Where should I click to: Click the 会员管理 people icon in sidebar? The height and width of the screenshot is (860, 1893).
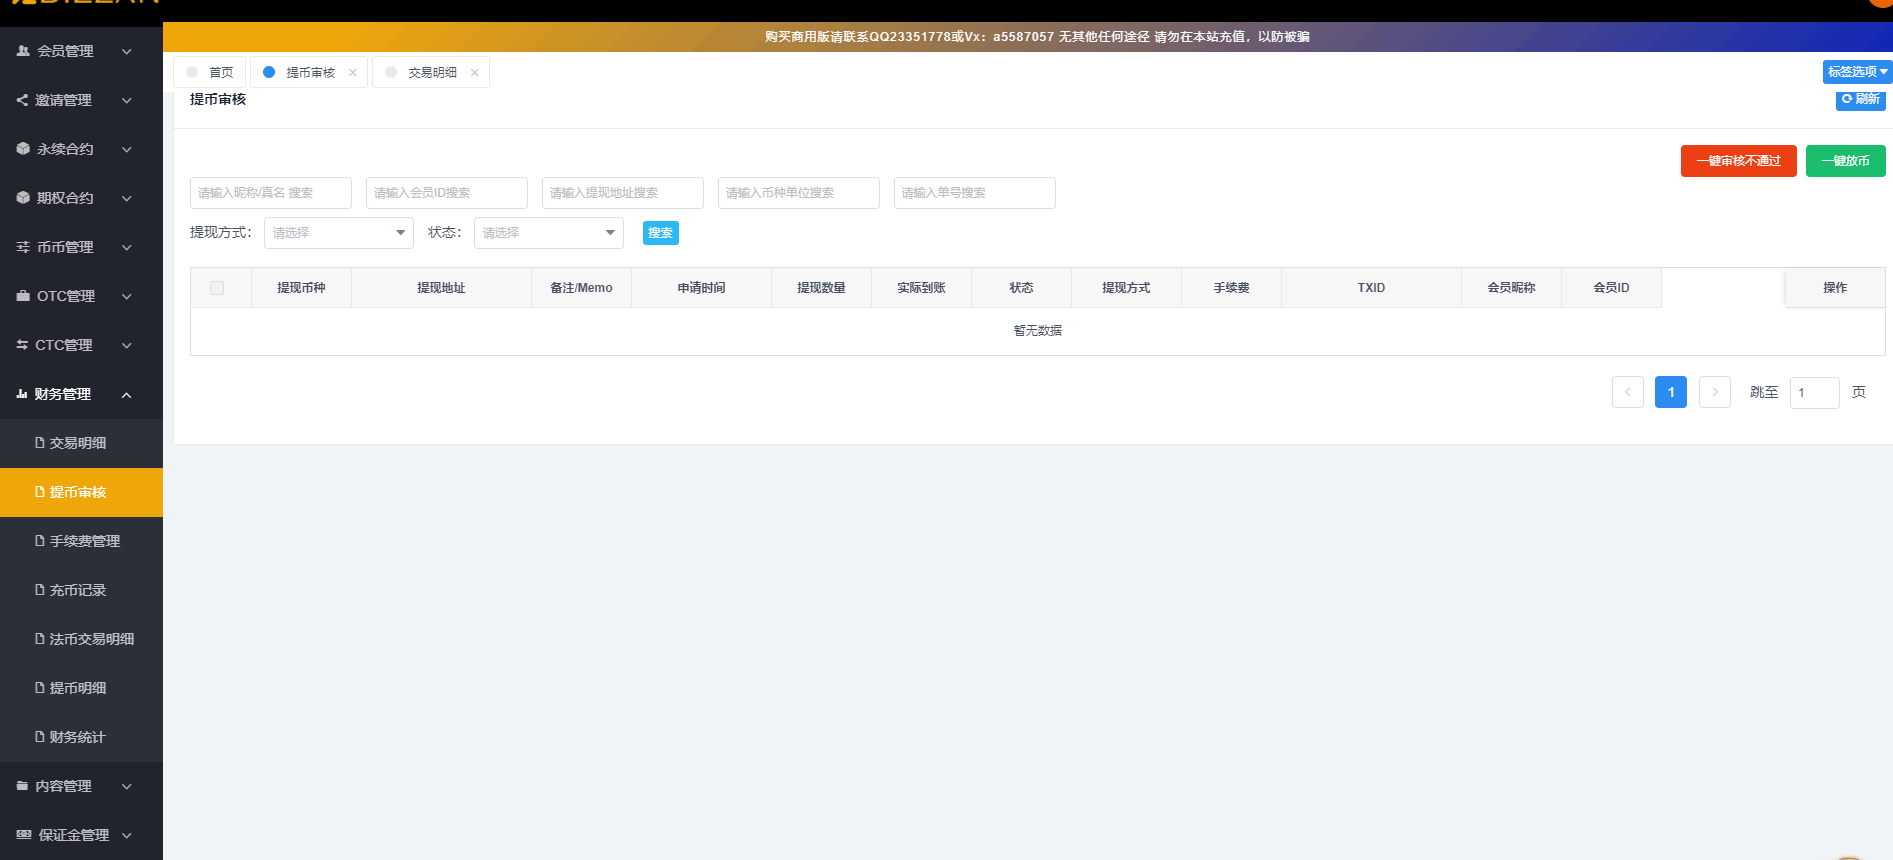pos(23,51)
